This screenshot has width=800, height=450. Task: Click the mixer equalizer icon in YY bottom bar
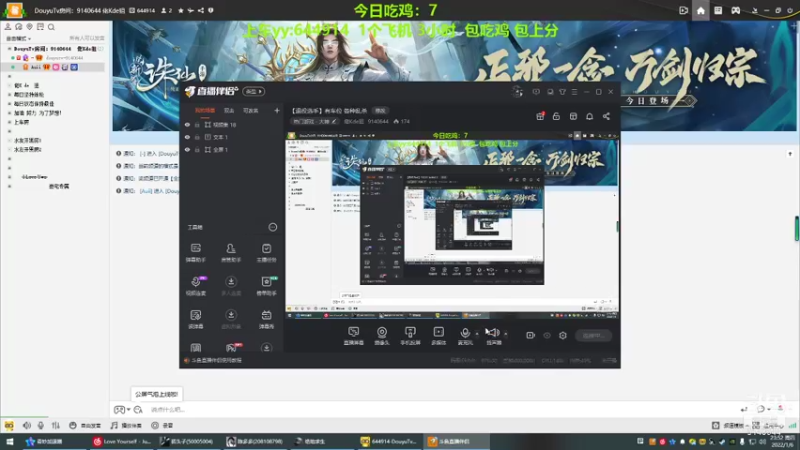(56, 425)
